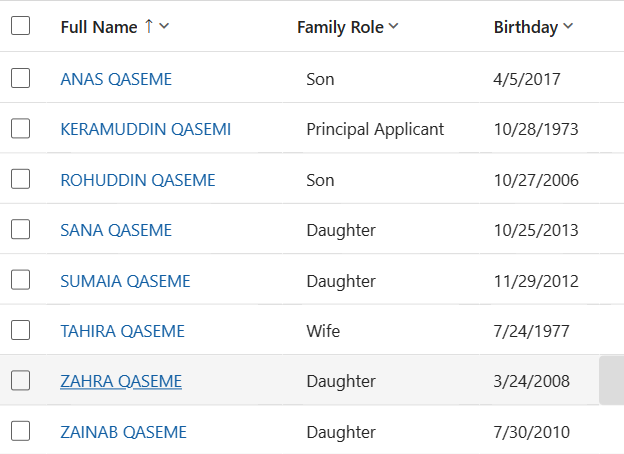Viewport: 624px width, 454px height.
Task: Toggle the checkbox next to ROHUDDIN QASEME
Action: (x=20, y=179)
